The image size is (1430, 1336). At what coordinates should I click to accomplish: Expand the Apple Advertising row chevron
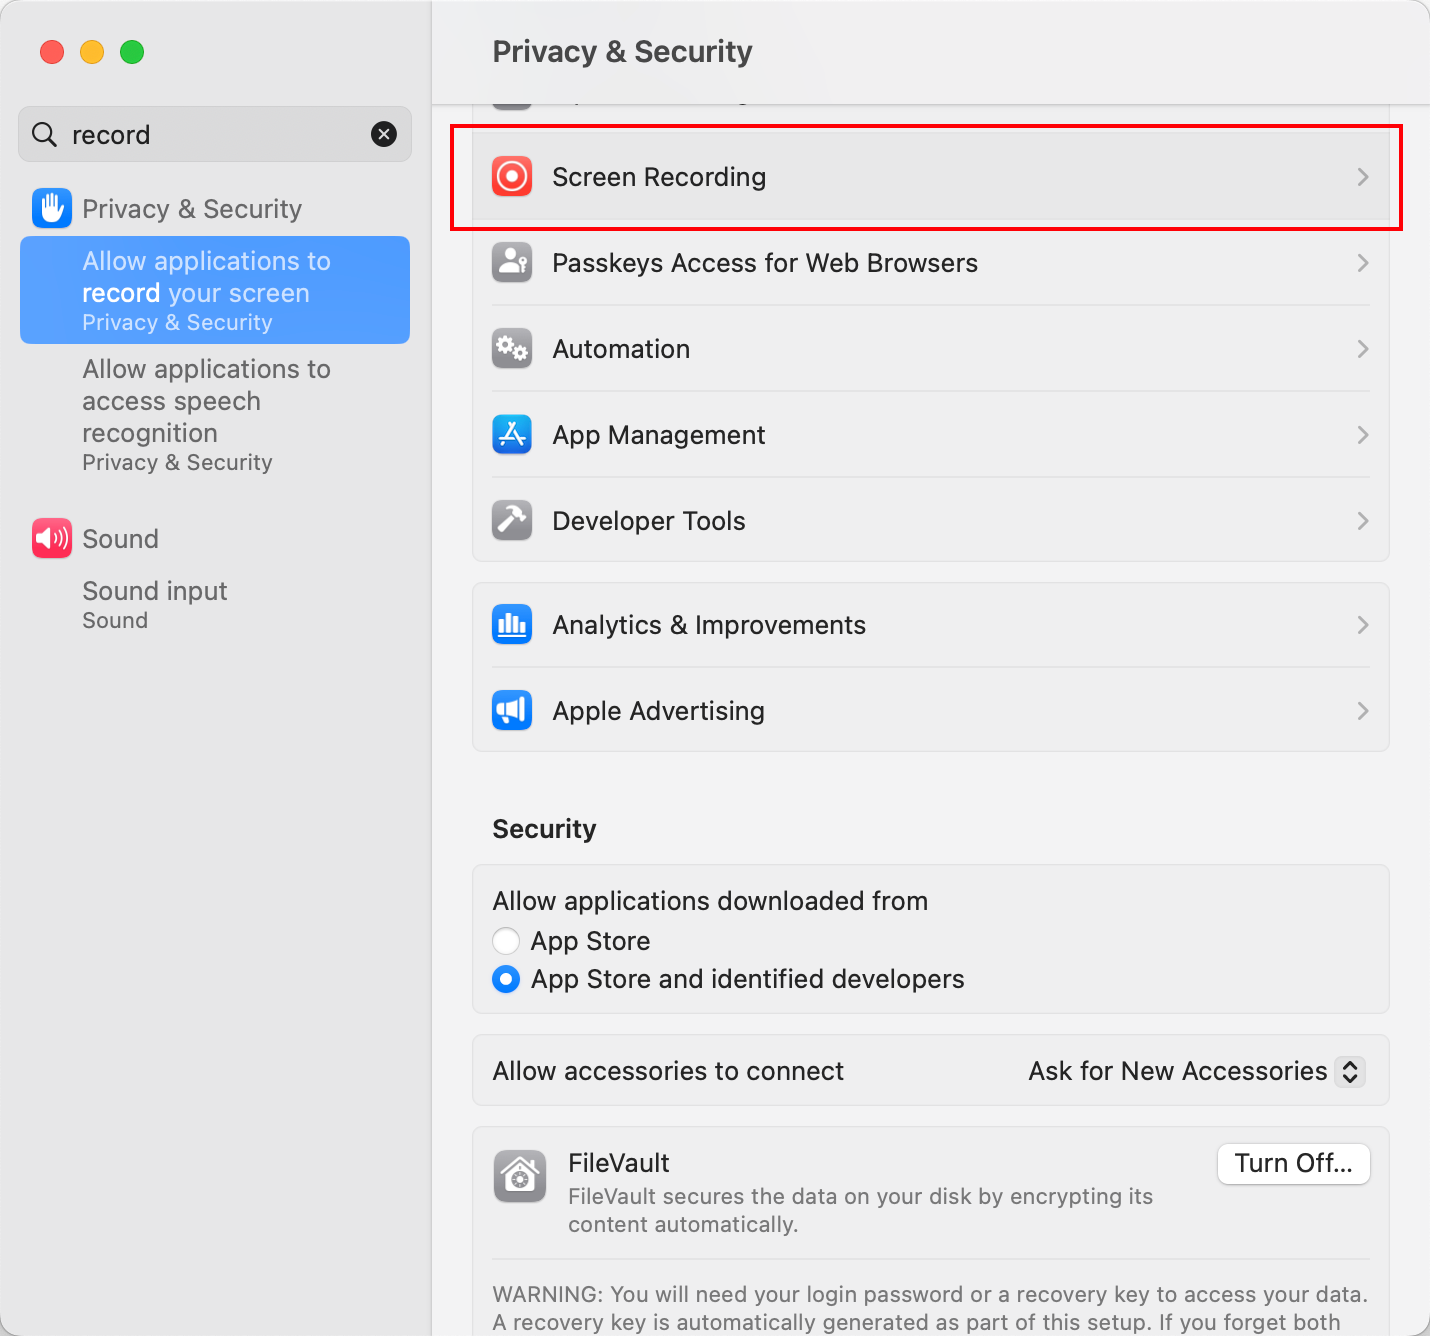coord(1362,711)
